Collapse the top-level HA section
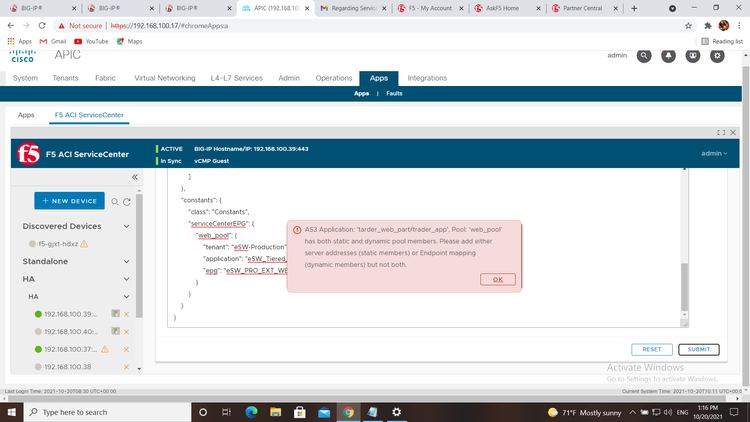 click(126, 279)
